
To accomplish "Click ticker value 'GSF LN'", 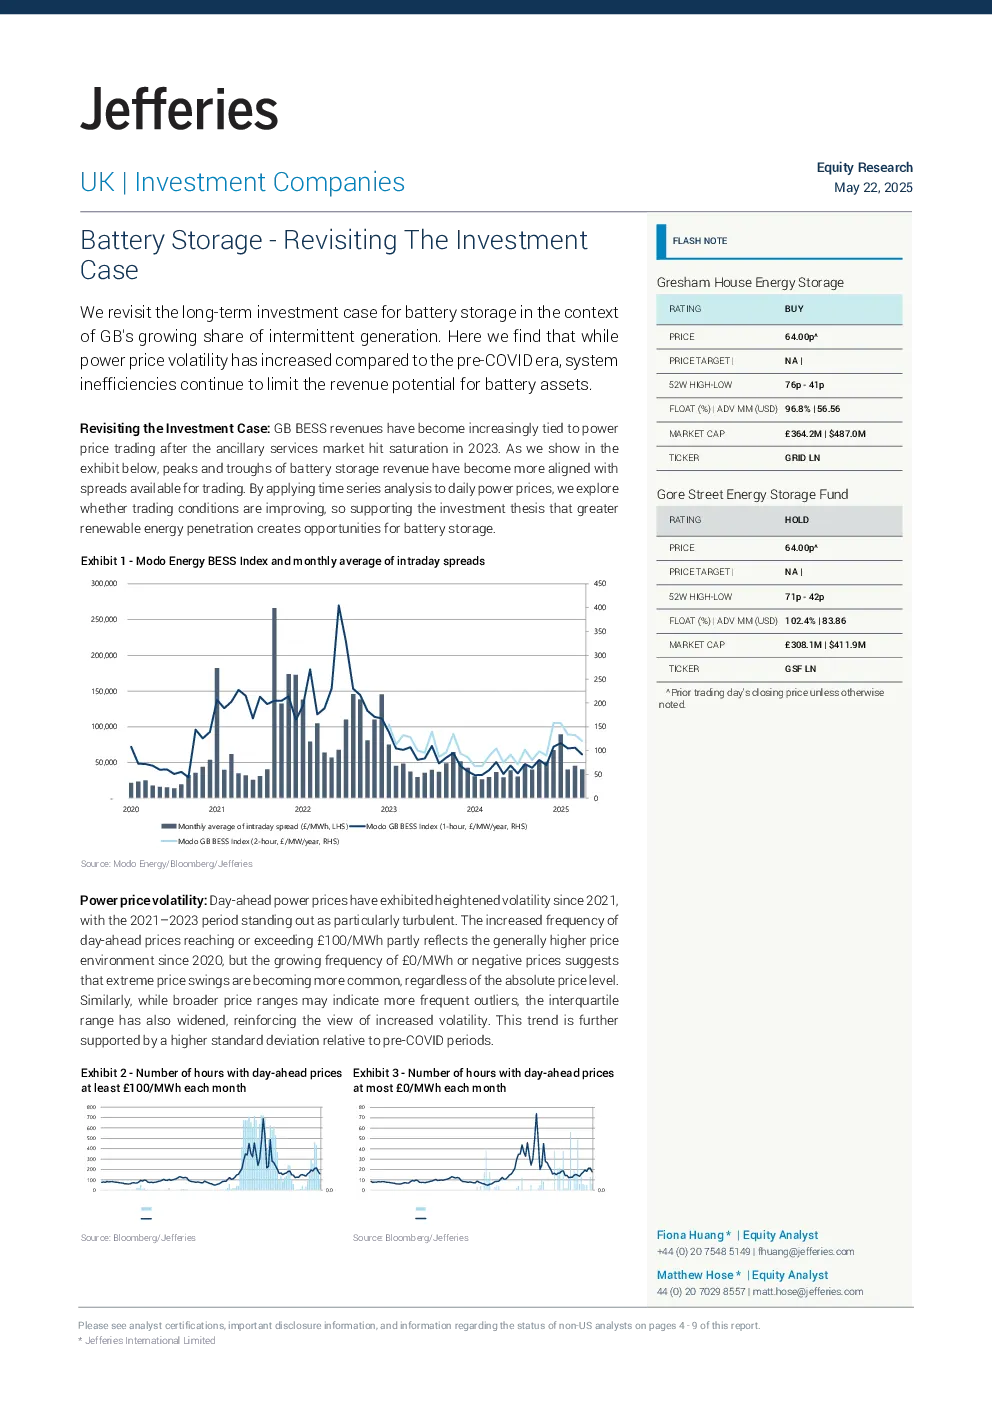I will [800, 669].
